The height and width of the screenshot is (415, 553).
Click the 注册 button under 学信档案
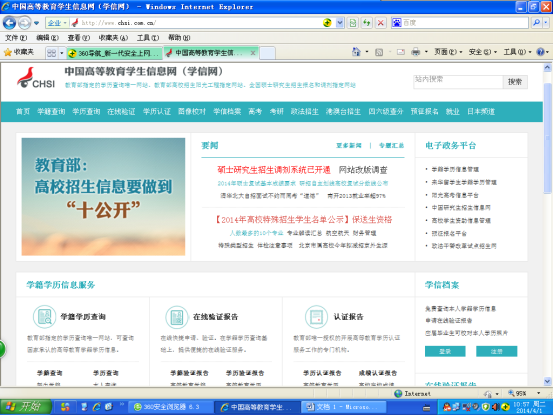497,351
